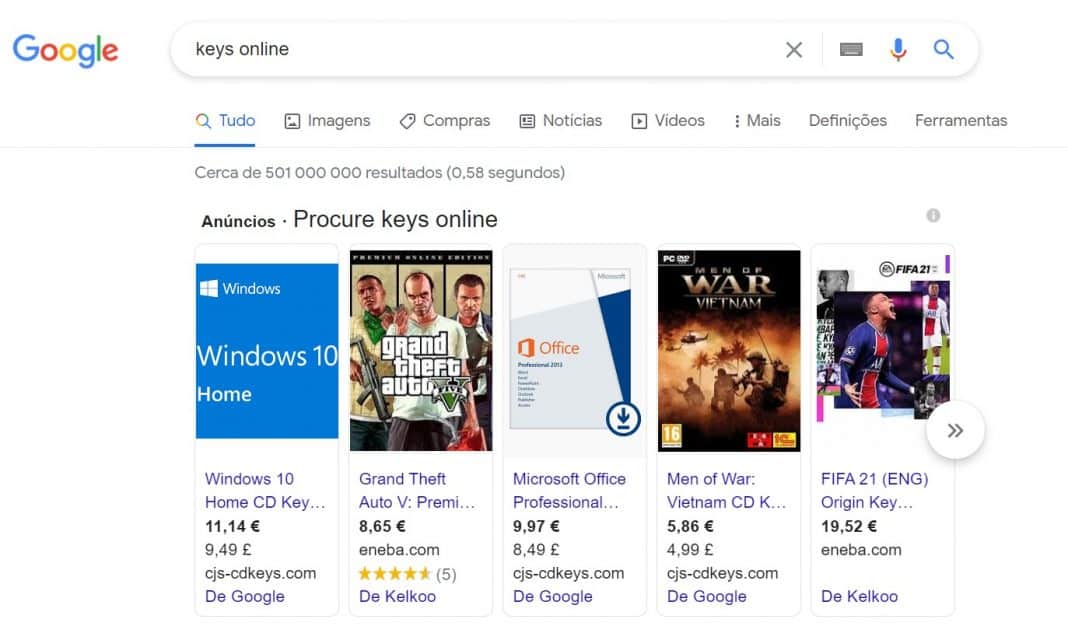Click the 5,86 € price
This screenshot has height=633, width=1068.
point(690,526)
